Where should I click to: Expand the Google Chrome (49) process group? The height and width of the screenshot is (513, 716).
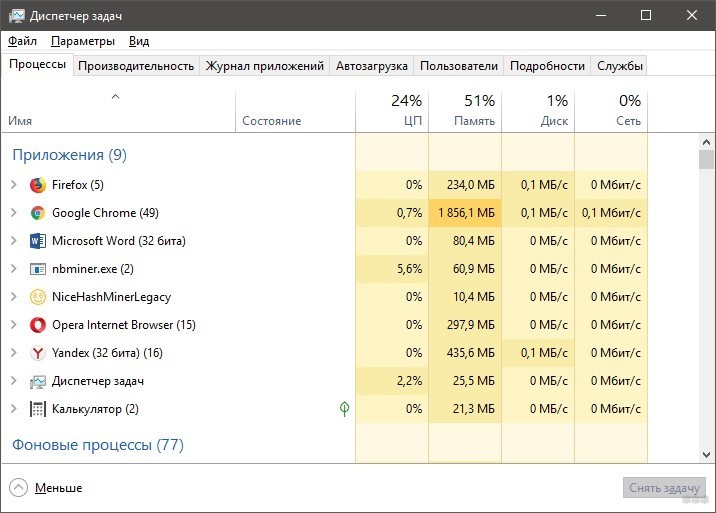14,212
